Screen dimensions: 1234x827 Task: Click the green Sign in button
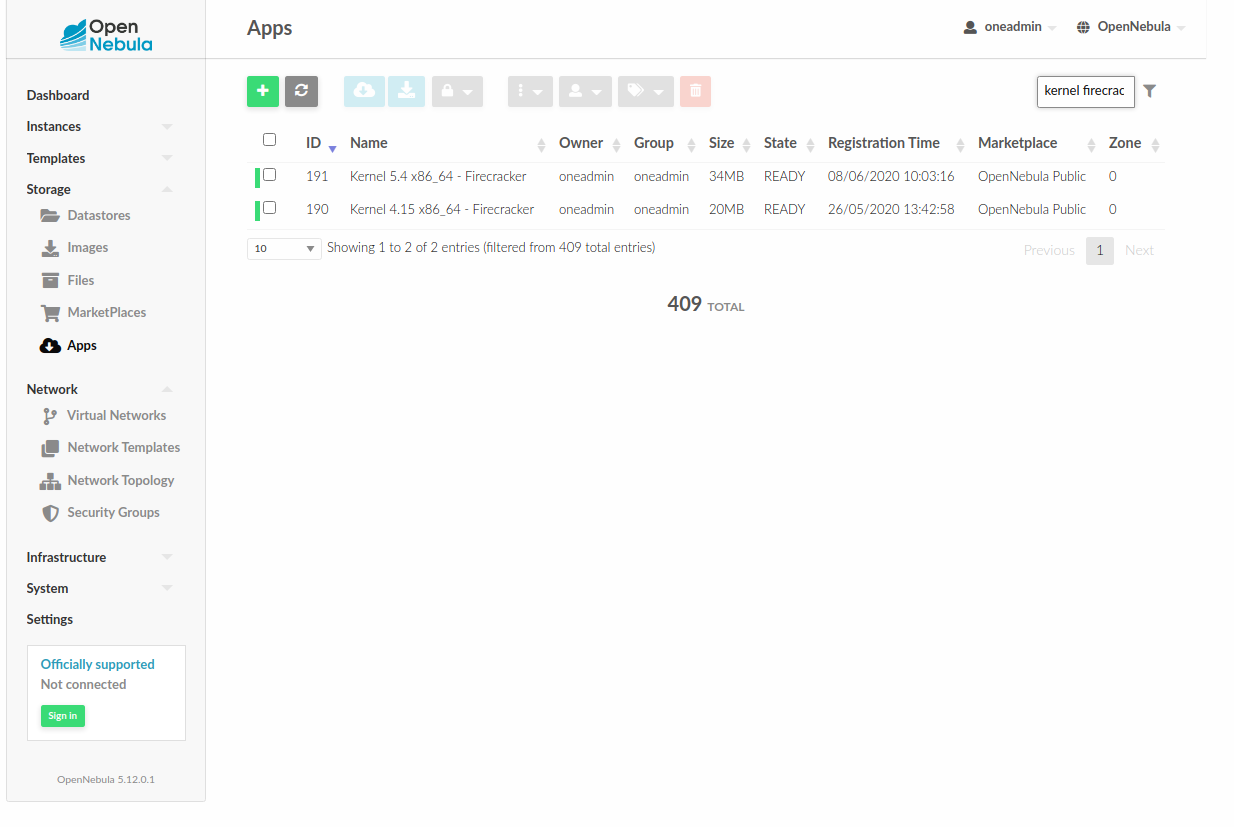click(x=63, y=715)
